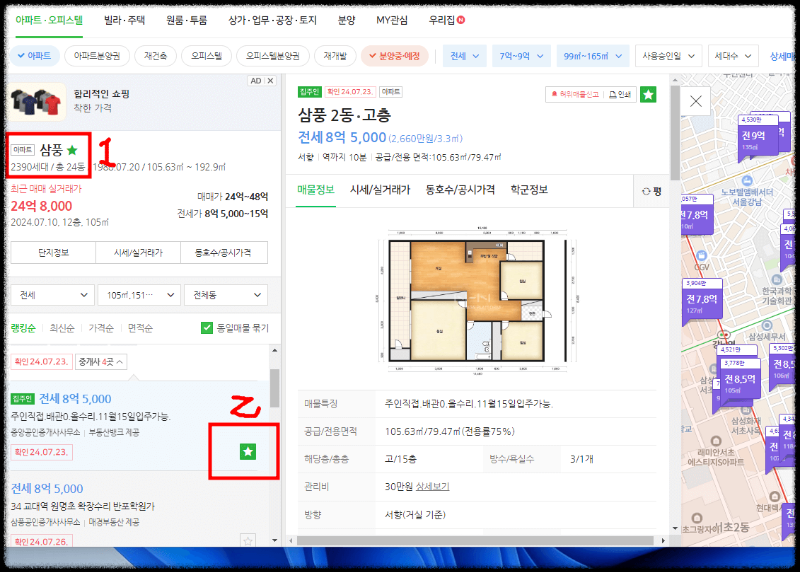Image resolution: width=800 pixels, height=572 pixels.
Task: Click the 24억 8,000 recent sale price
Action: tap(41, 206)
